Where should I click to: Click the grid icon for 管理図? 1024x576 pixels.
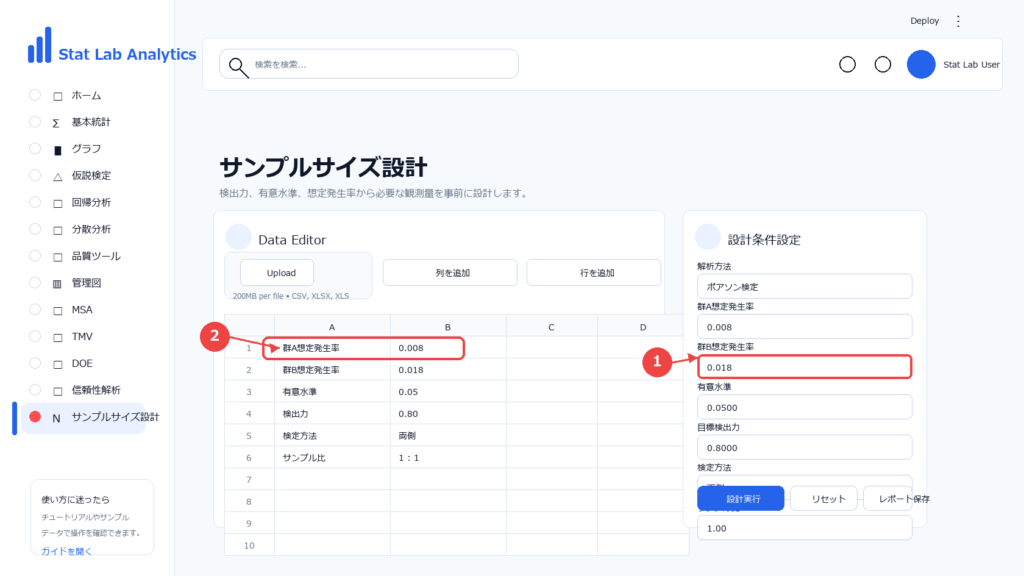point(57,283)
